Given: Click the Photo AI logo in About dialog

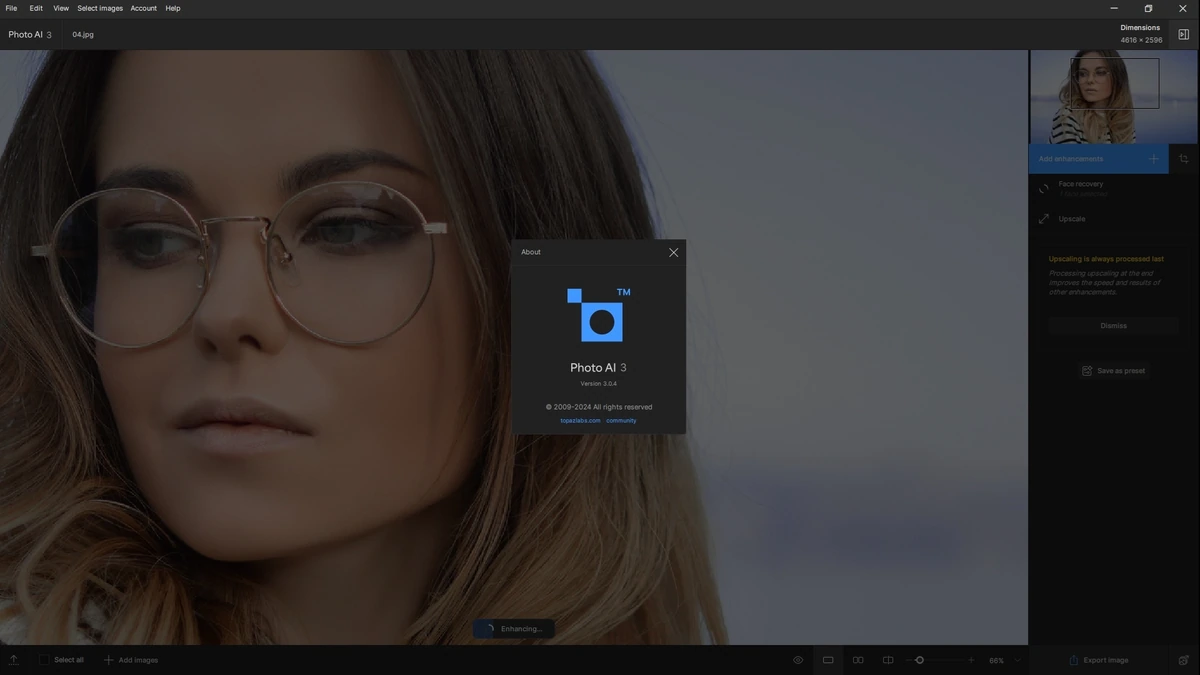Looking at the screenshot, I should (x=599, y=315).
